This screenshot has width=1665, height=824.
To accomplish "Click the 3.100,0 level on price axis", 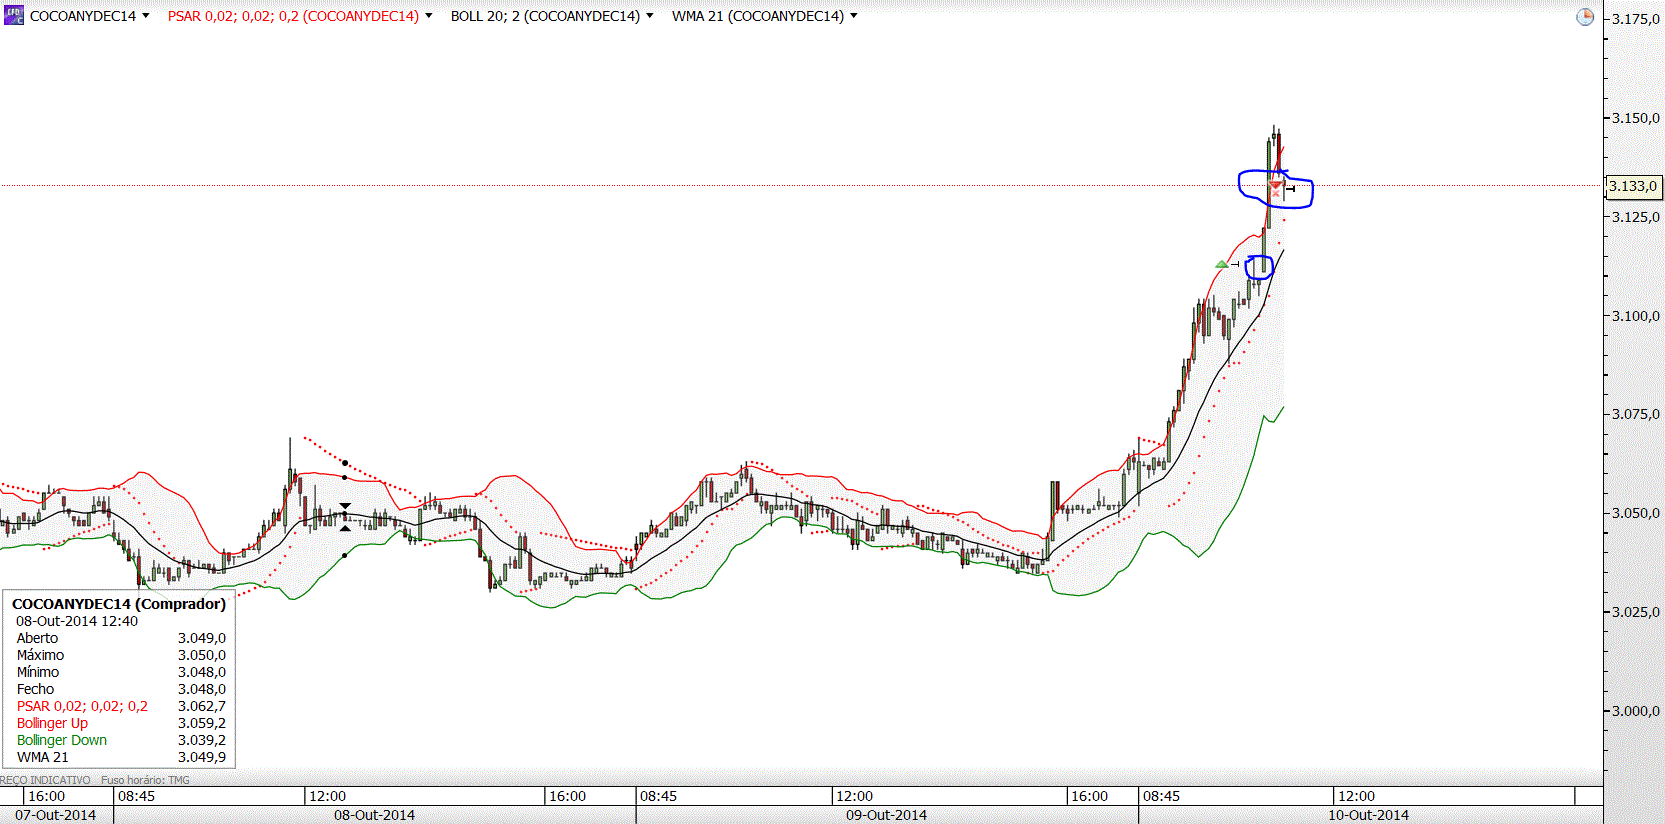I will click(x=1635, y=316).
